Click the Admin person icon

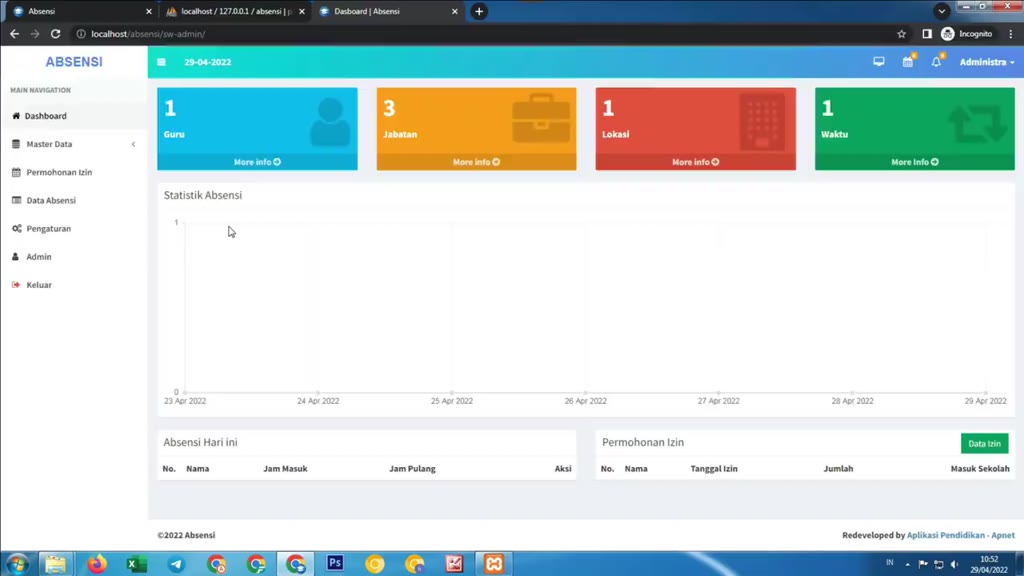15,256
